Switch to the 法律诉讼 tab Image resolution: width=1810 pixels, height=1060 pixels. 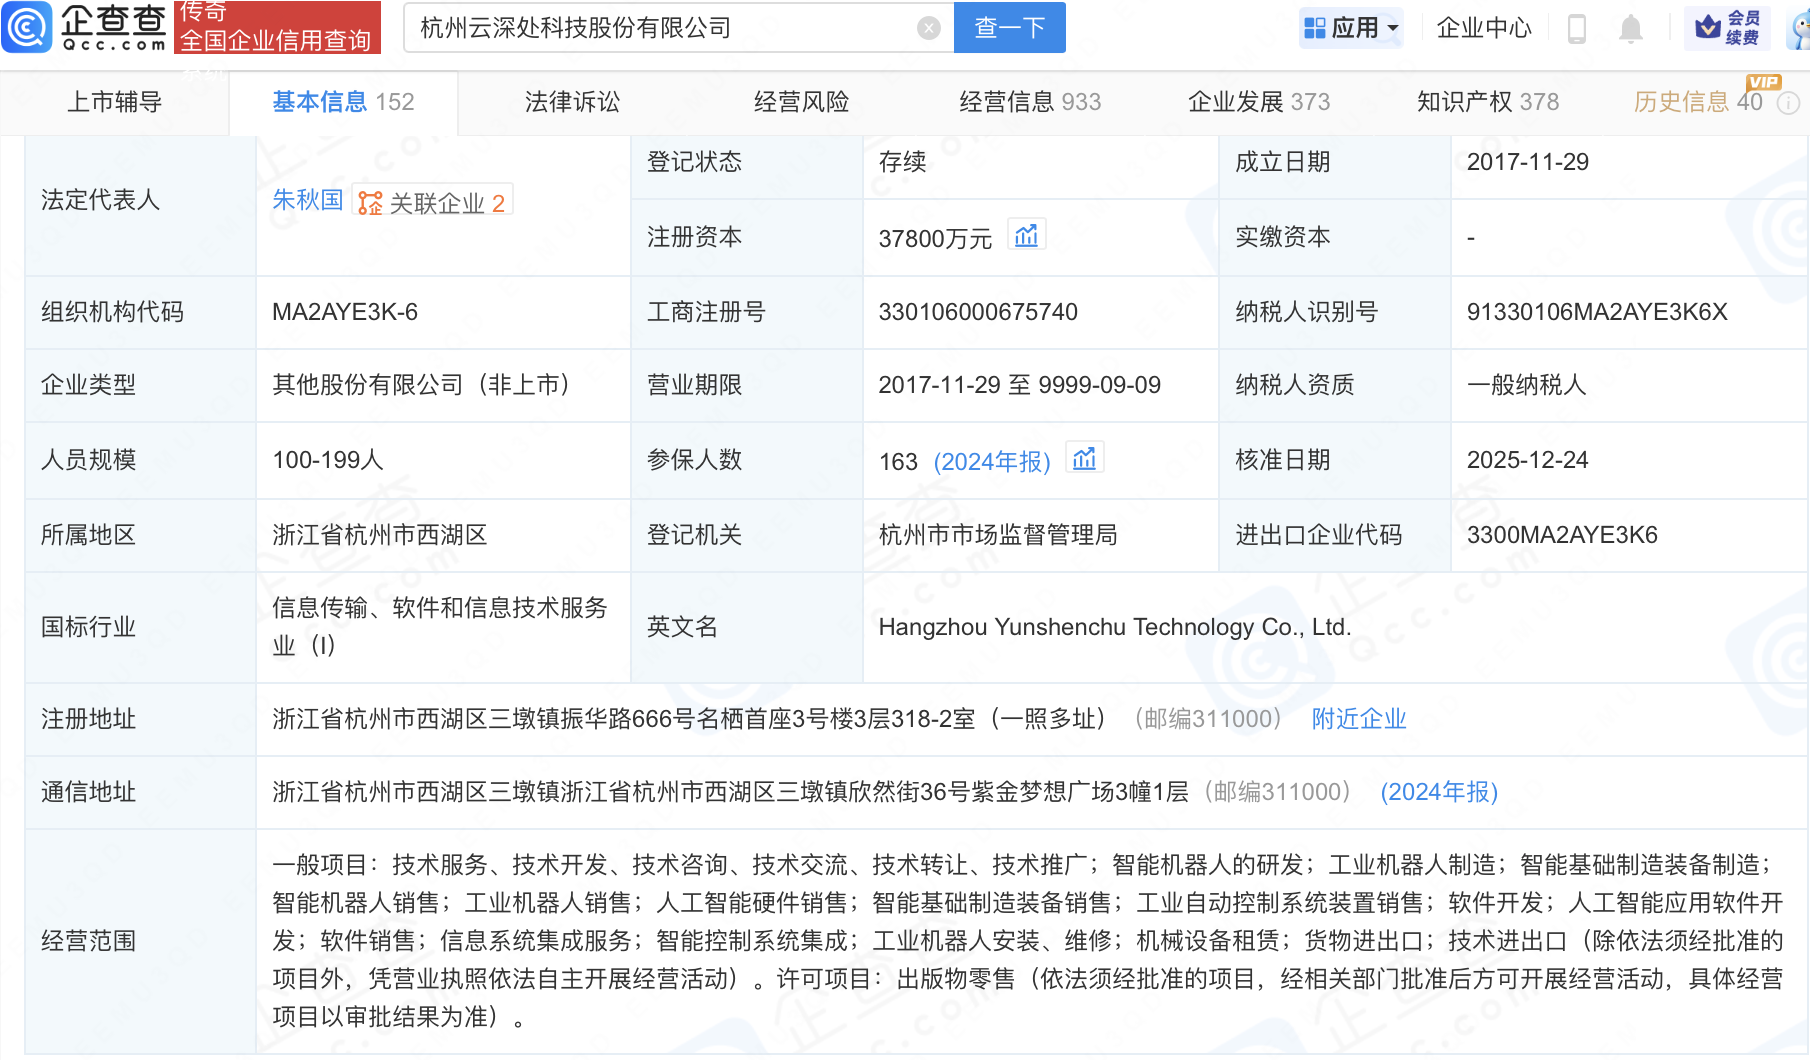(x=572, y=102)
